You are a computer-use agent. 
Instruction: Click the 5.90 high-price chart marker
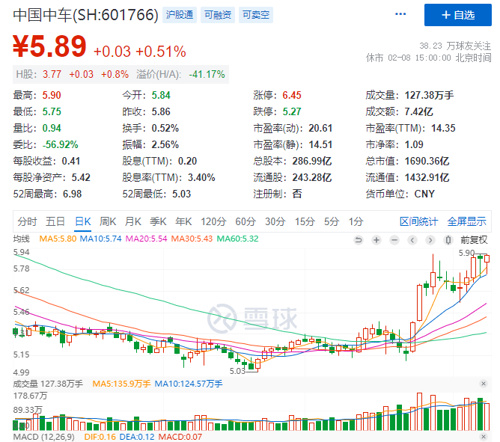[466, 253]
